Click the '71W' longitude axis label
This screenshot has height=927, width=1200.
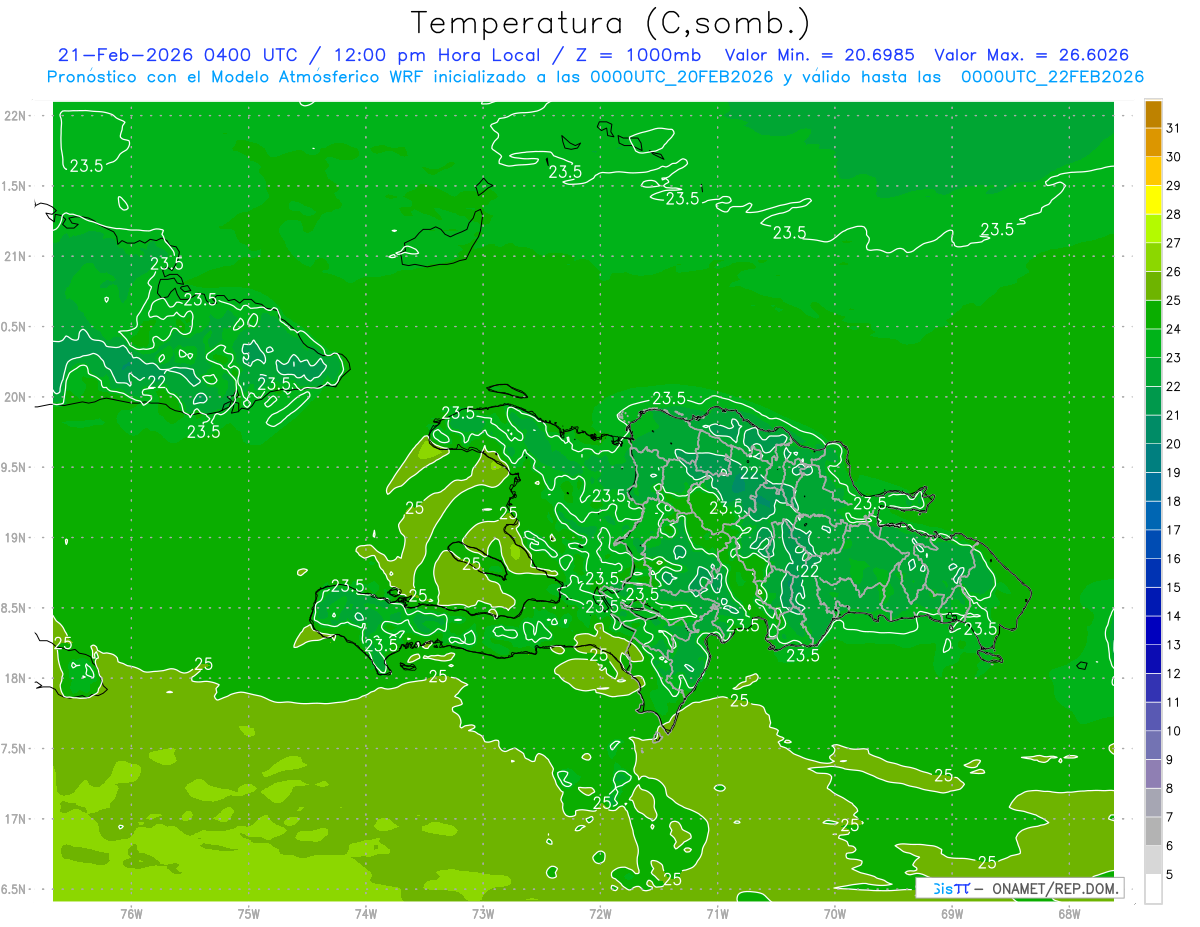(717, 914)
